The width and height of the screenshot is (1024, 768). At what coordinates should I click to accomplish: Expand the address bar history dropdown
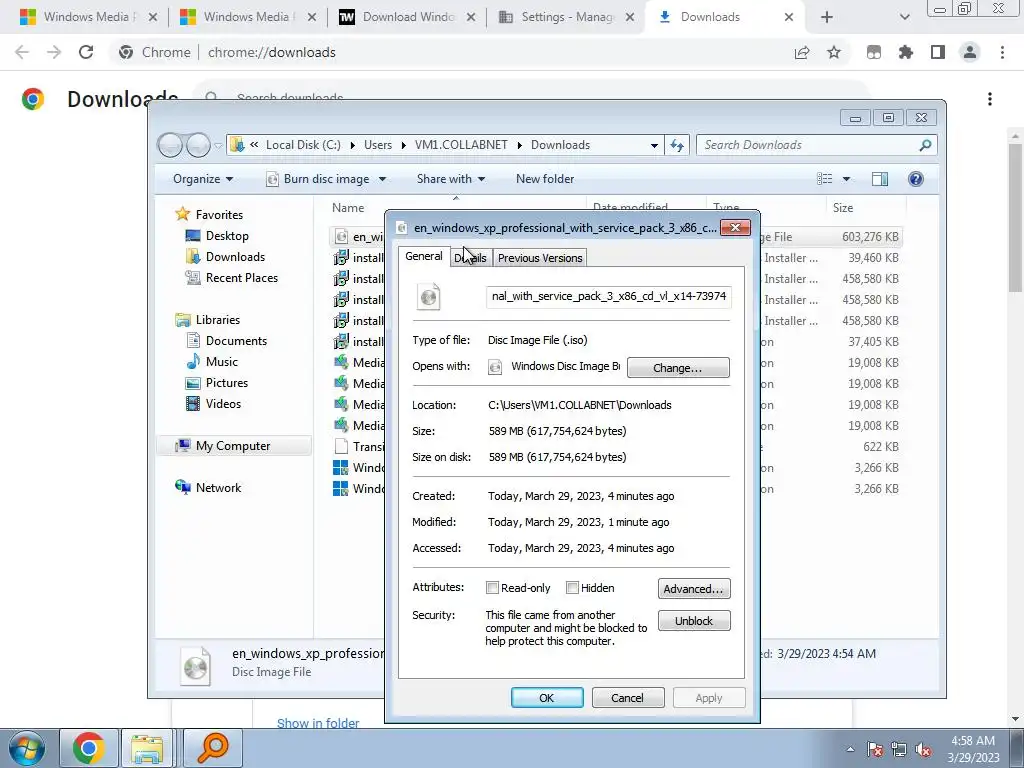click(654, 146)
